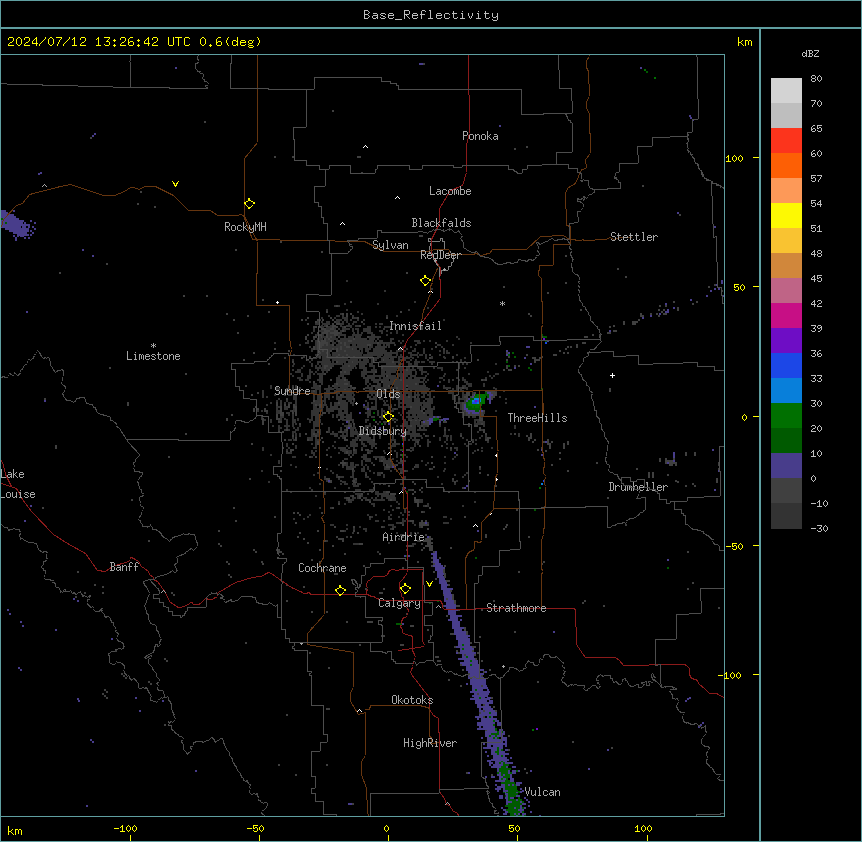Select the light grey 80-70 dBZ legend swatch

(x=786, y=91)
